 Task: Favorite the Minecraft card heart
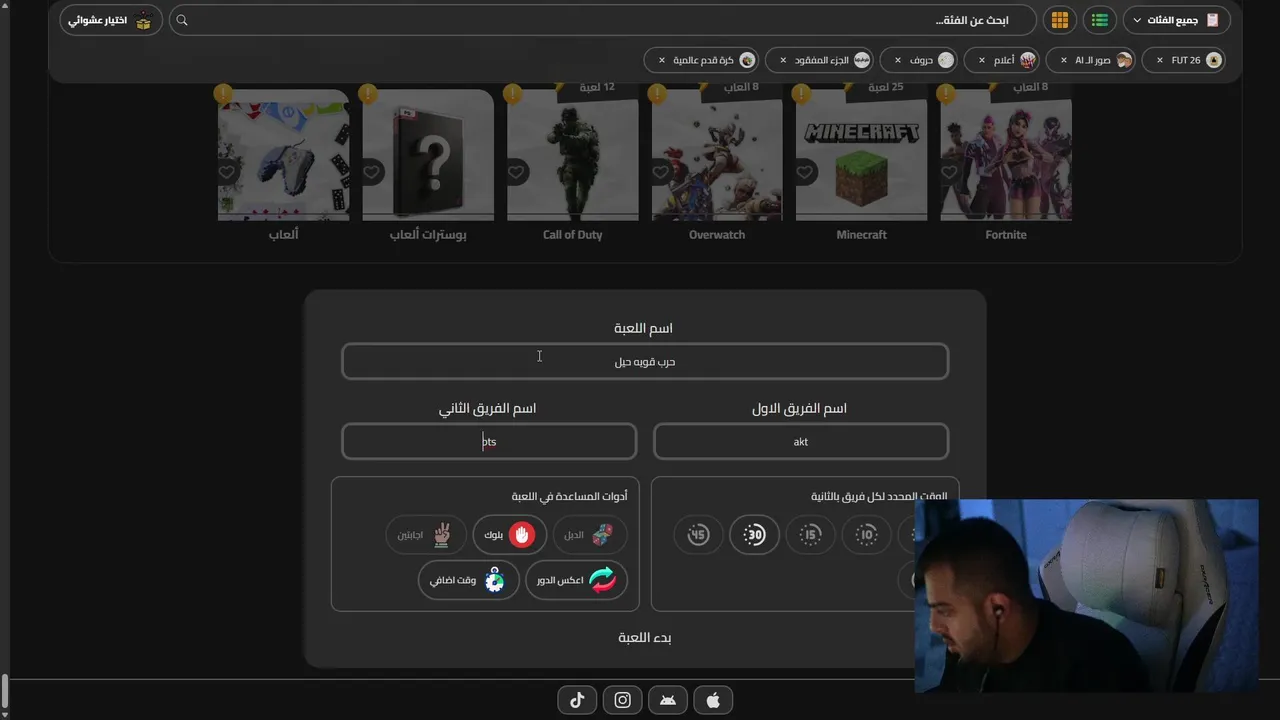tap(805, 172)
